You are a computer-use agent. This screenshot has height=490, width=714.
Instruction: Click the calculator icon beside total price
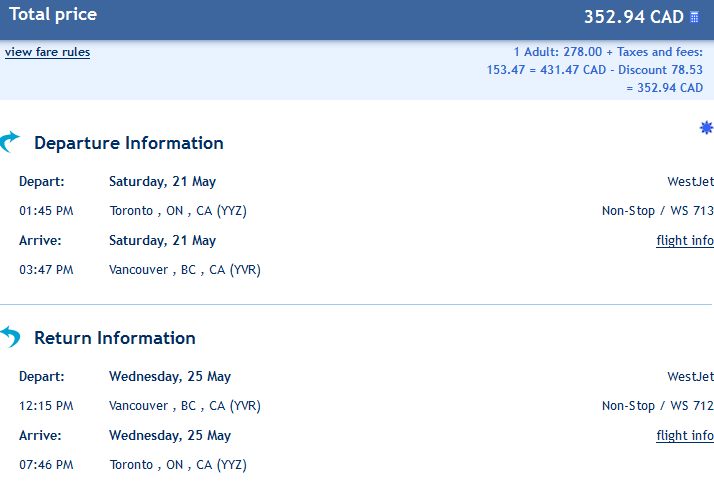pyautogui.click(x=694, y=17)
